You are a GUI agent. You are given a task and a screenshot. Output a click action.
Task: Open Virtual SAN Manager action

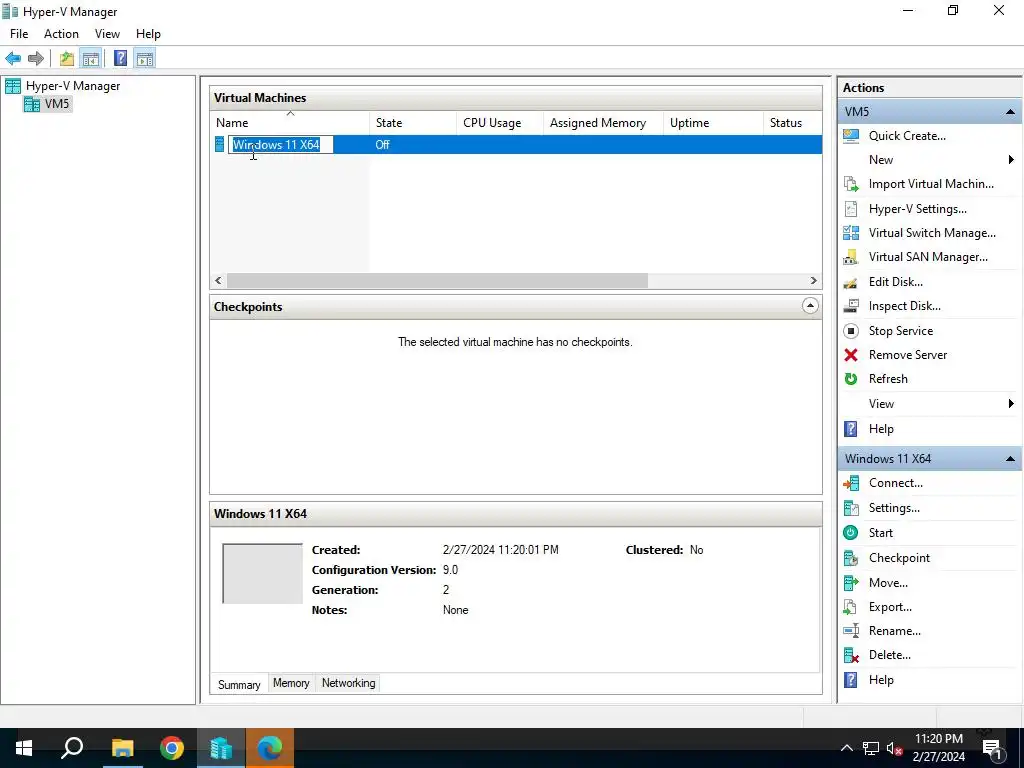click(928, 257)
